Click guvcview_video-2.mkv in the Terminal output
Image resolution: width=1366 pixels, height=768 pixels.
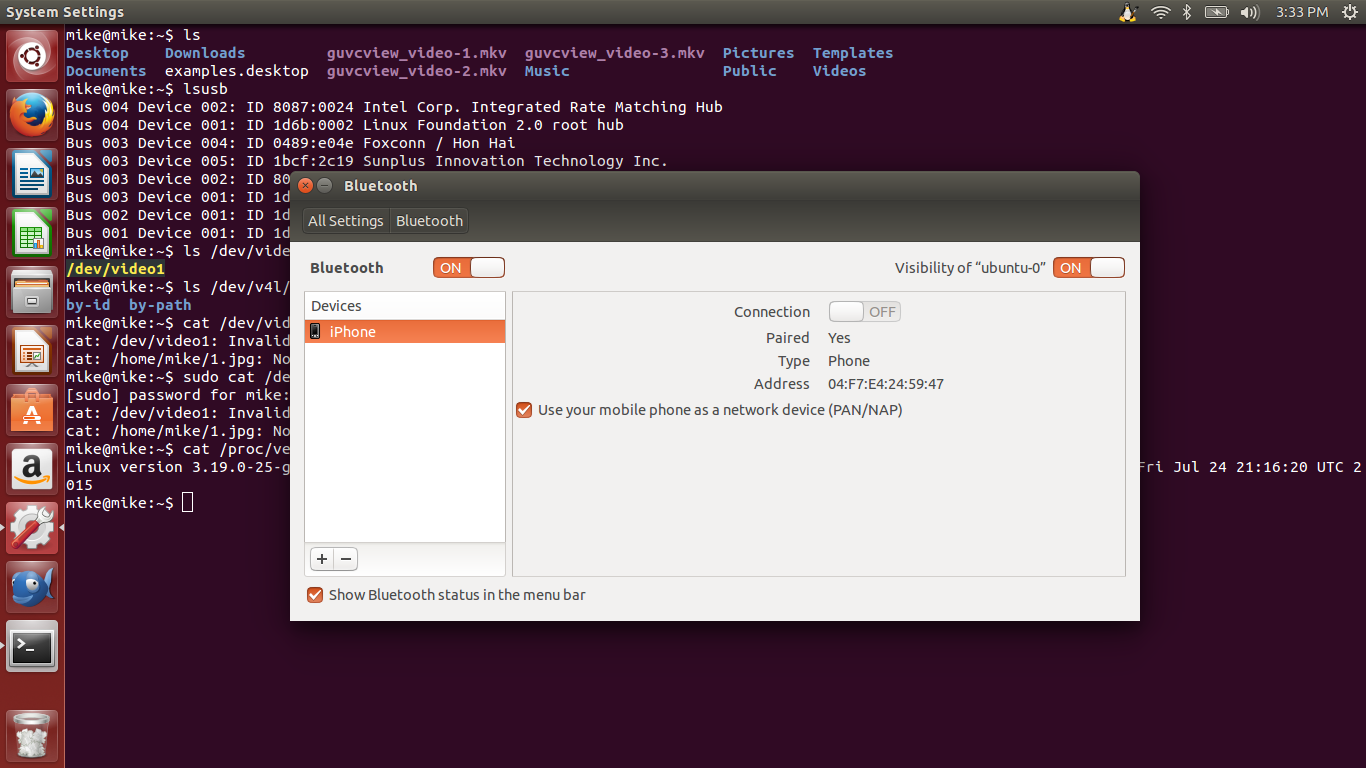(417, 71)
